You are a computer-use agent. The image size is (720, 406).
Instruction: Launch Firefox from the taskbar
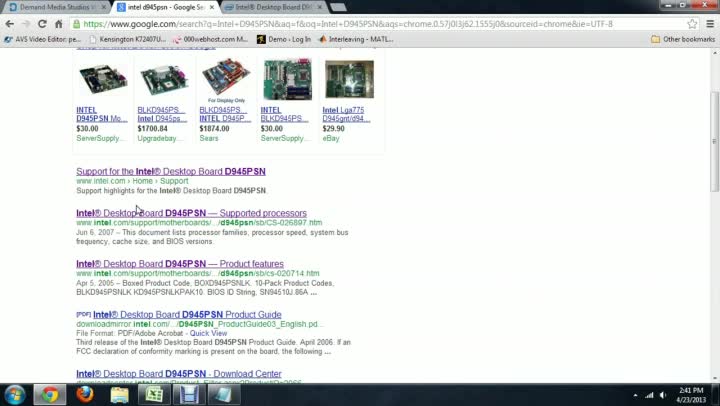(85, 394)
